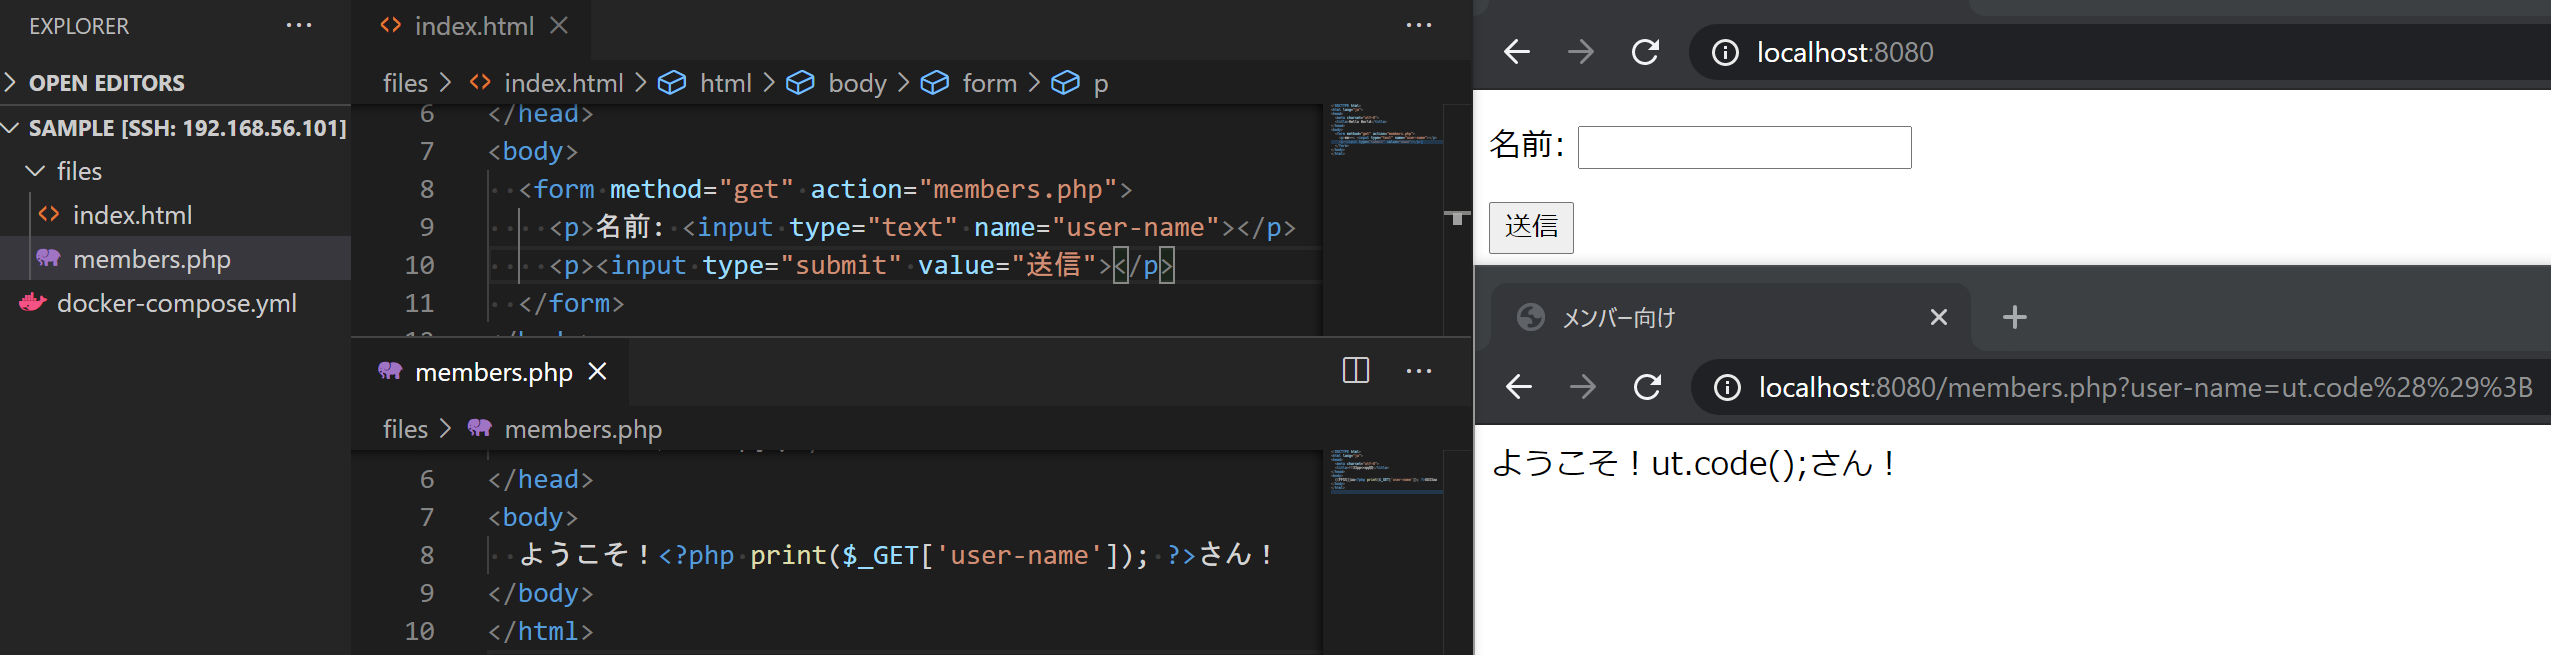Click split editor icon in members.php group
2551x655 pixels.
pyautogui.click(x=1355, y=371)
